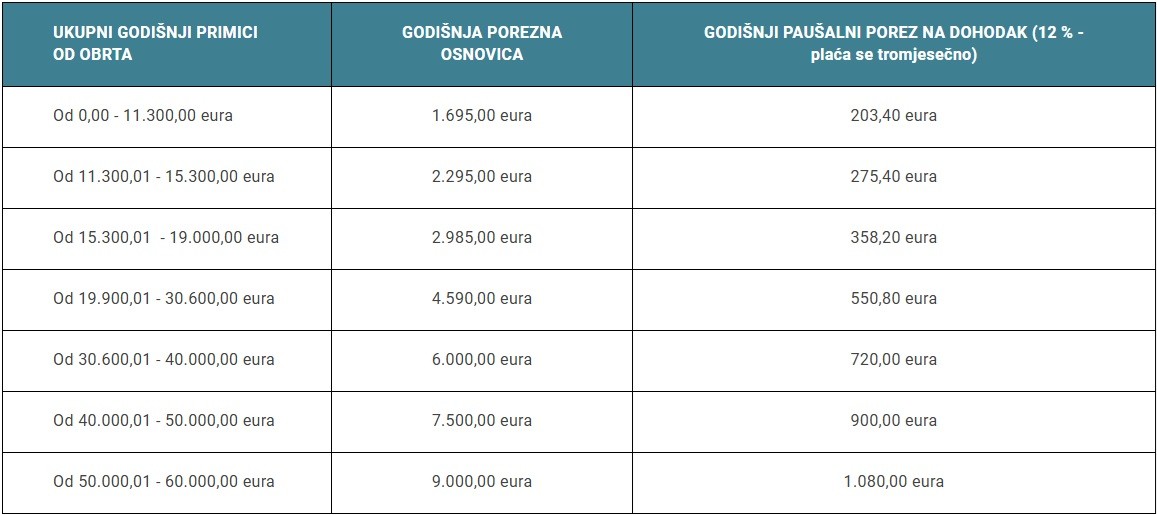Viewport: 1157px width, 515px height.
Task: Click the 275,40 eura tax amount
Action: point(893,176)
